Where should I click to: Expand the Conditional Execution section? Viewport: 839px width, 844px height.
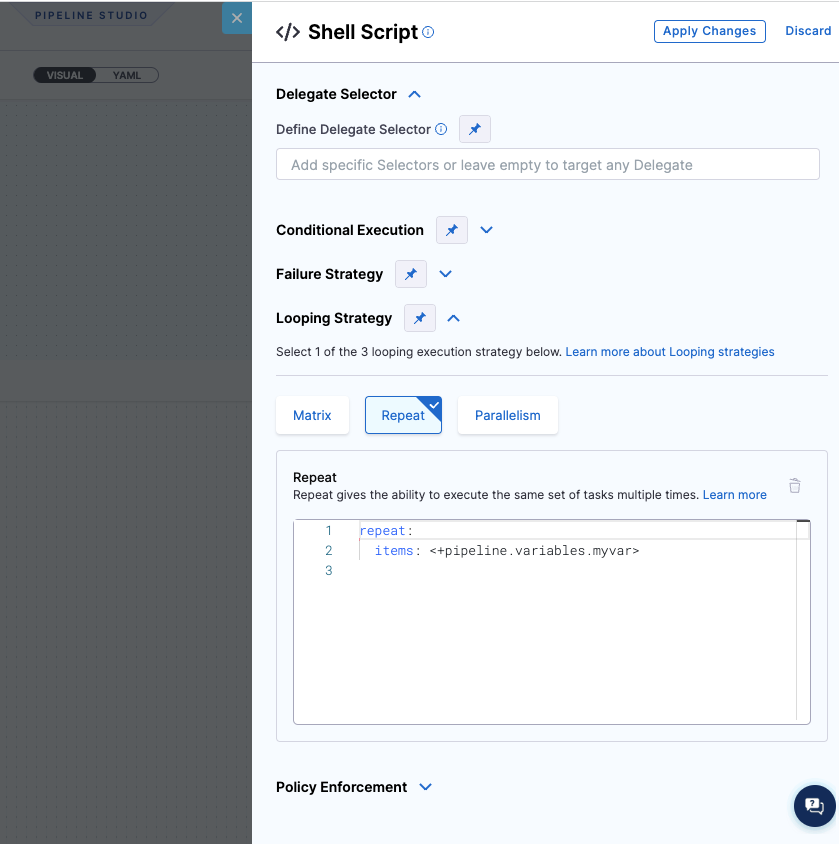pyautogui.click(x=487, y=230)
